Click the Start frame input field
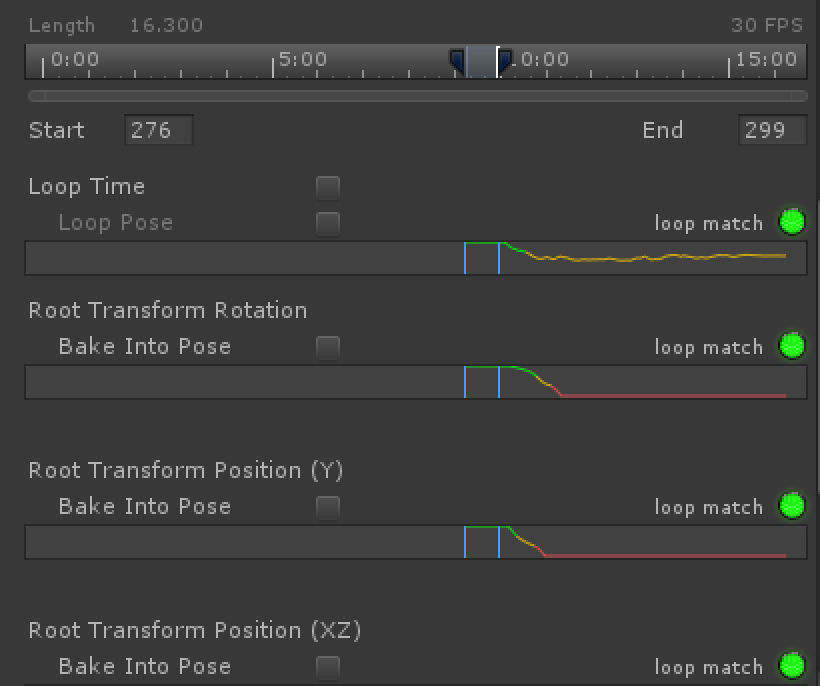 158,130
